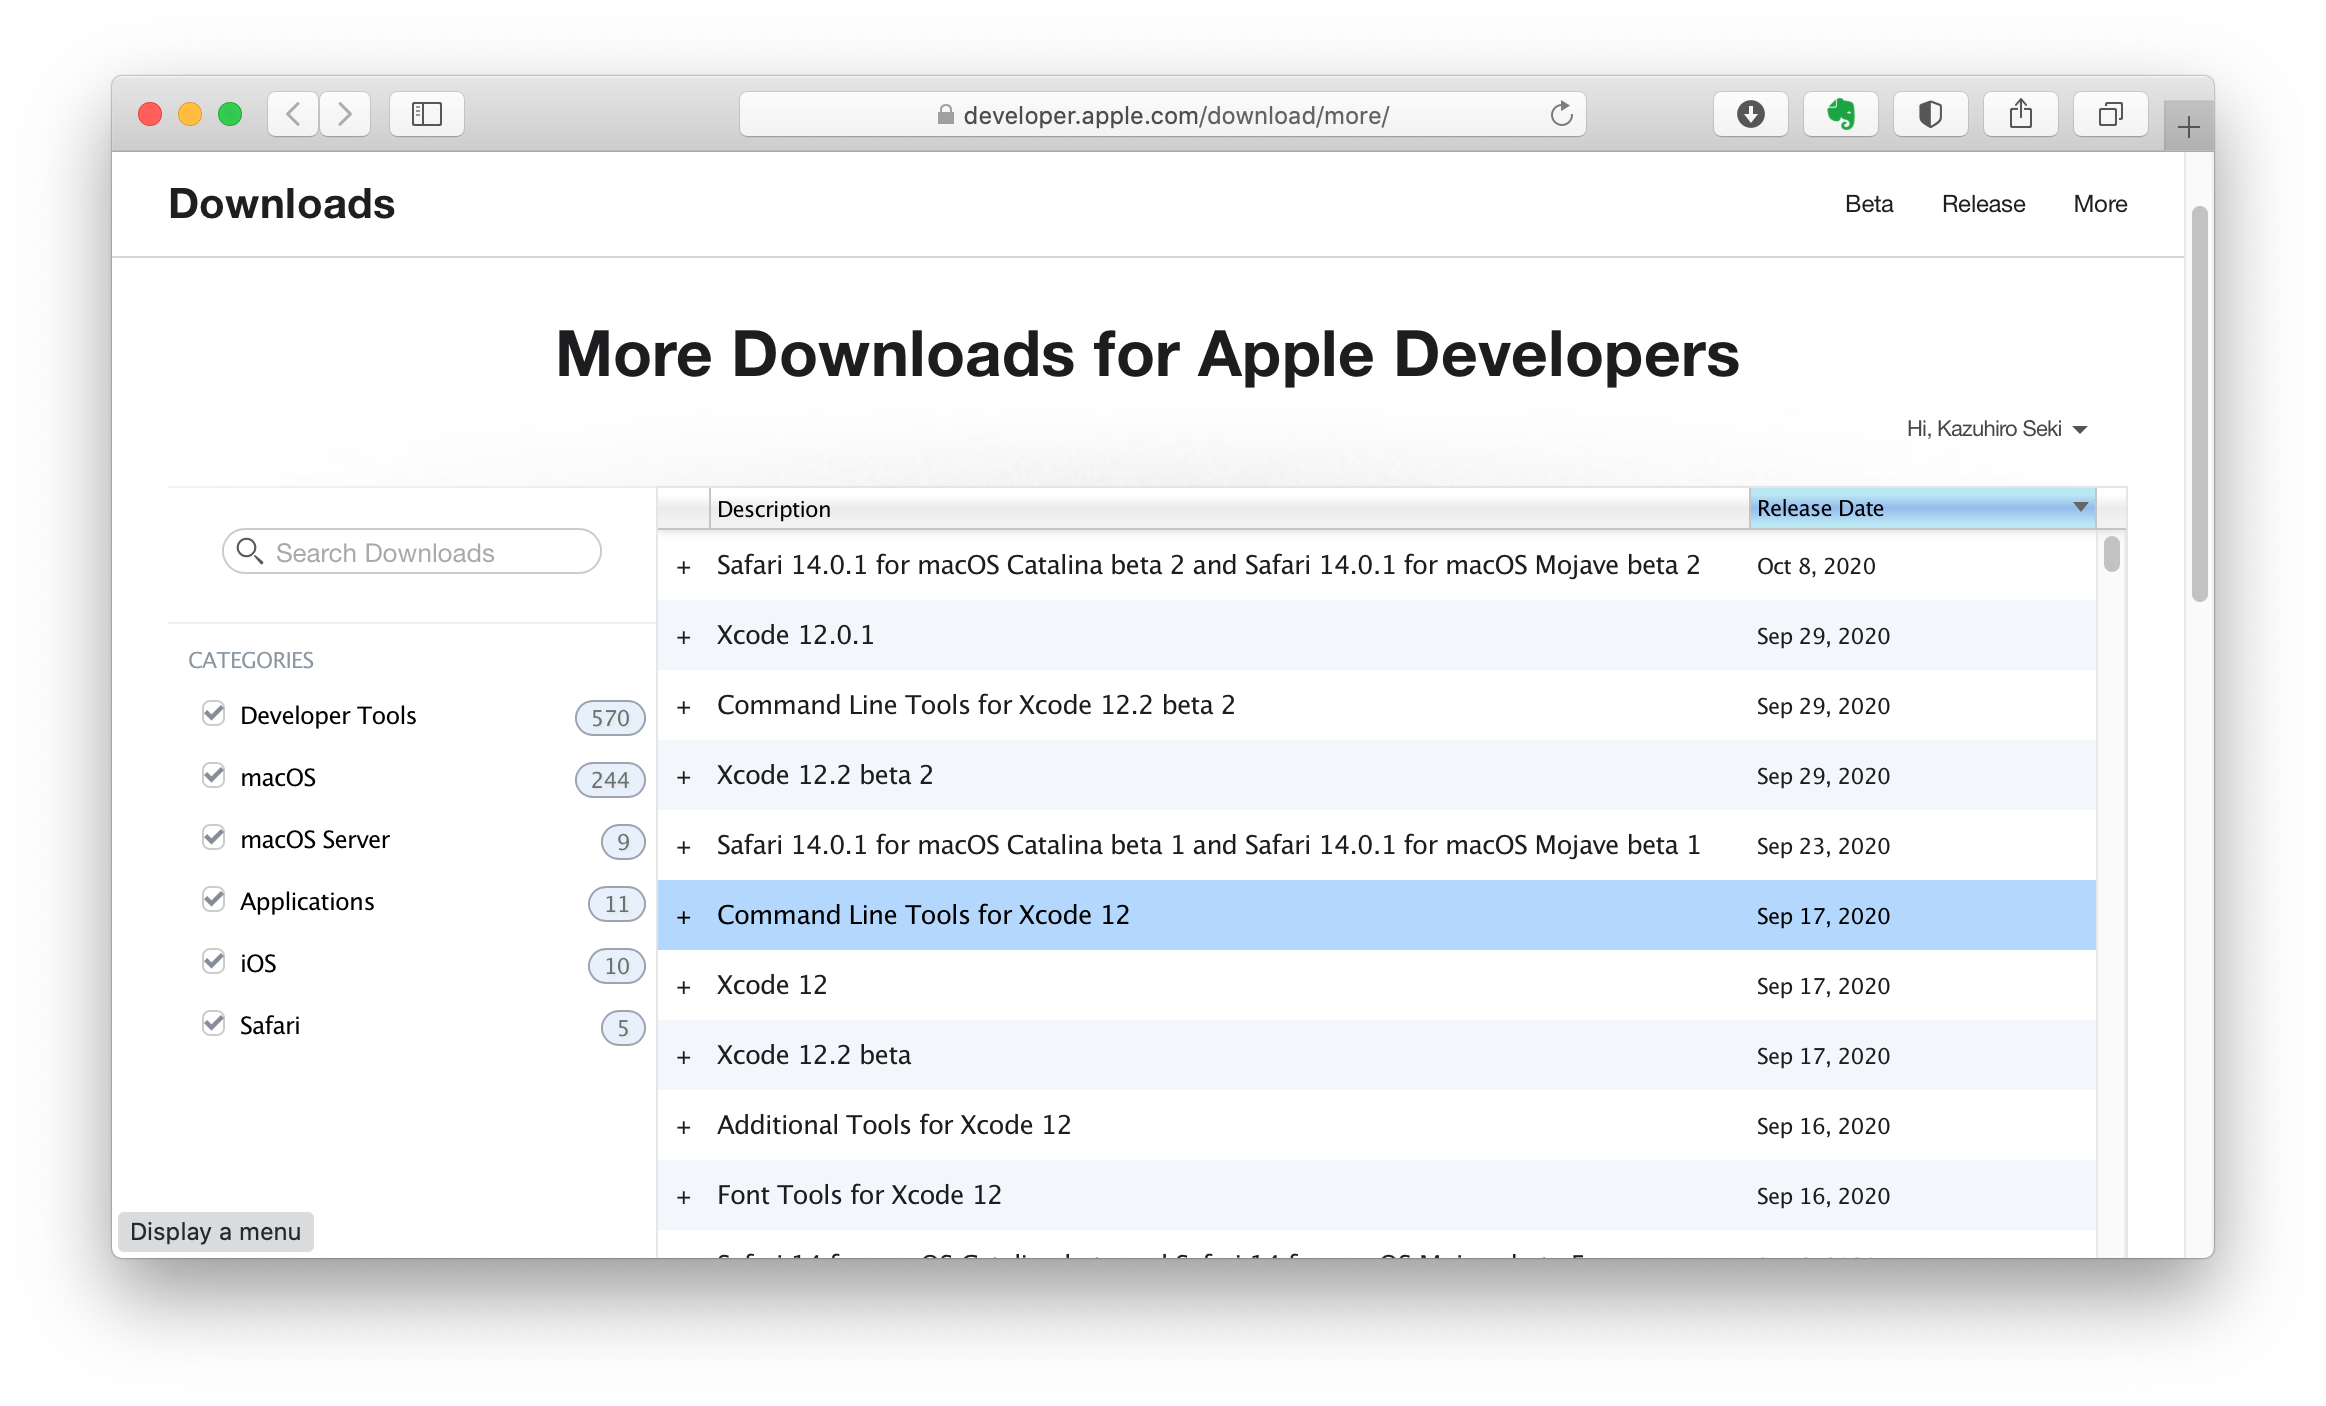Viewport: 2326px width, 1406px height.
Task: Go to the Beta downloads tab
Action: 1868,204
